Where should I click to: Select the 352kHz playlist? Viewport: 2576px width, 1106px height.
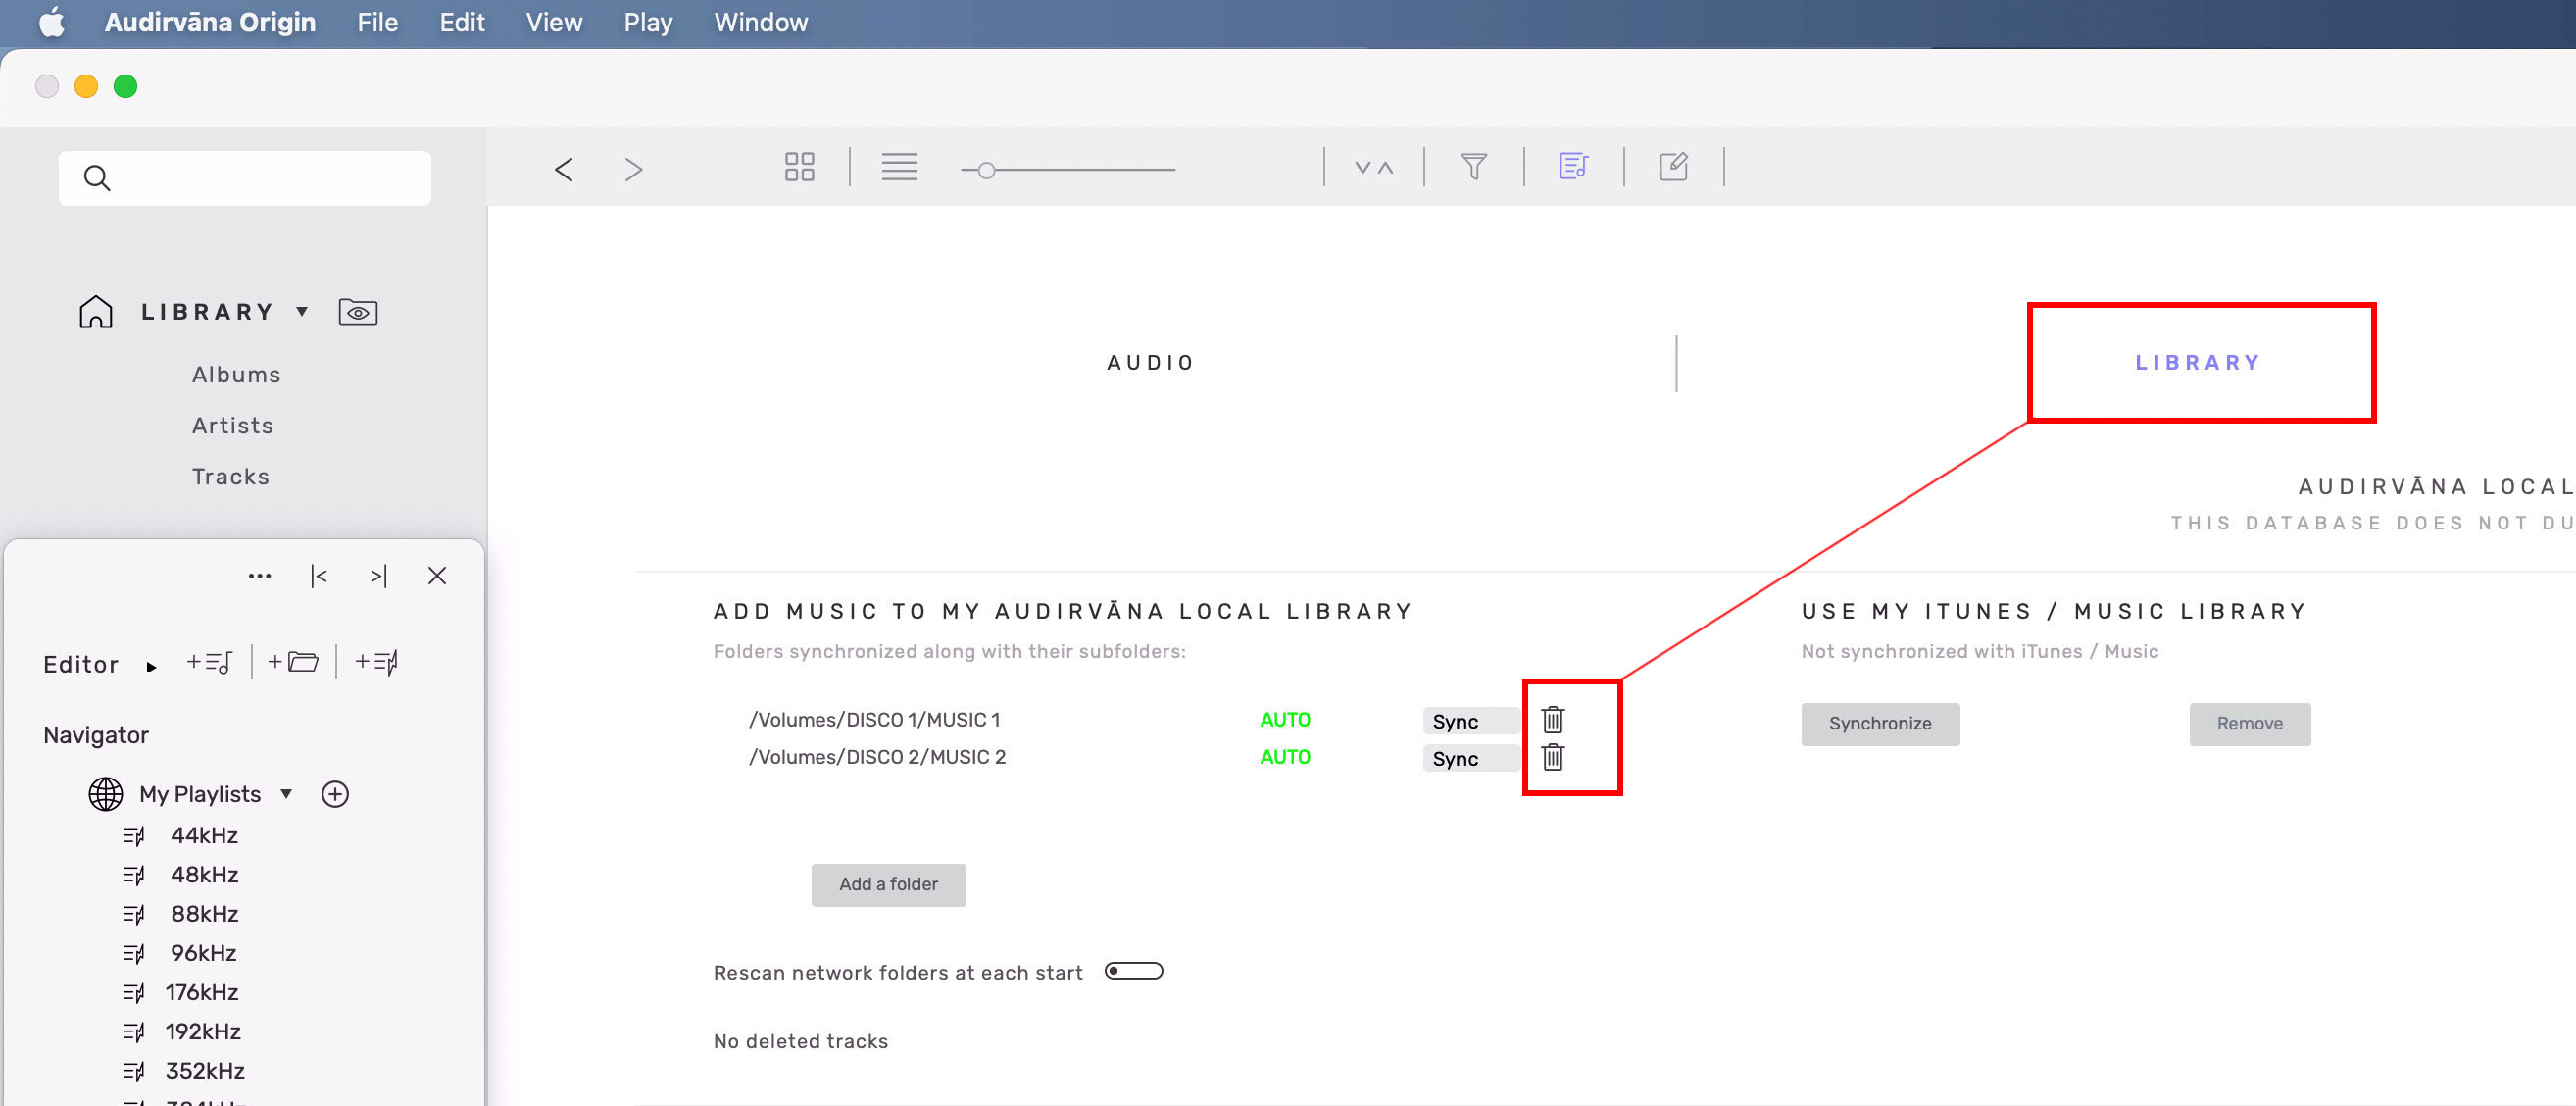tap(205, 1070)
